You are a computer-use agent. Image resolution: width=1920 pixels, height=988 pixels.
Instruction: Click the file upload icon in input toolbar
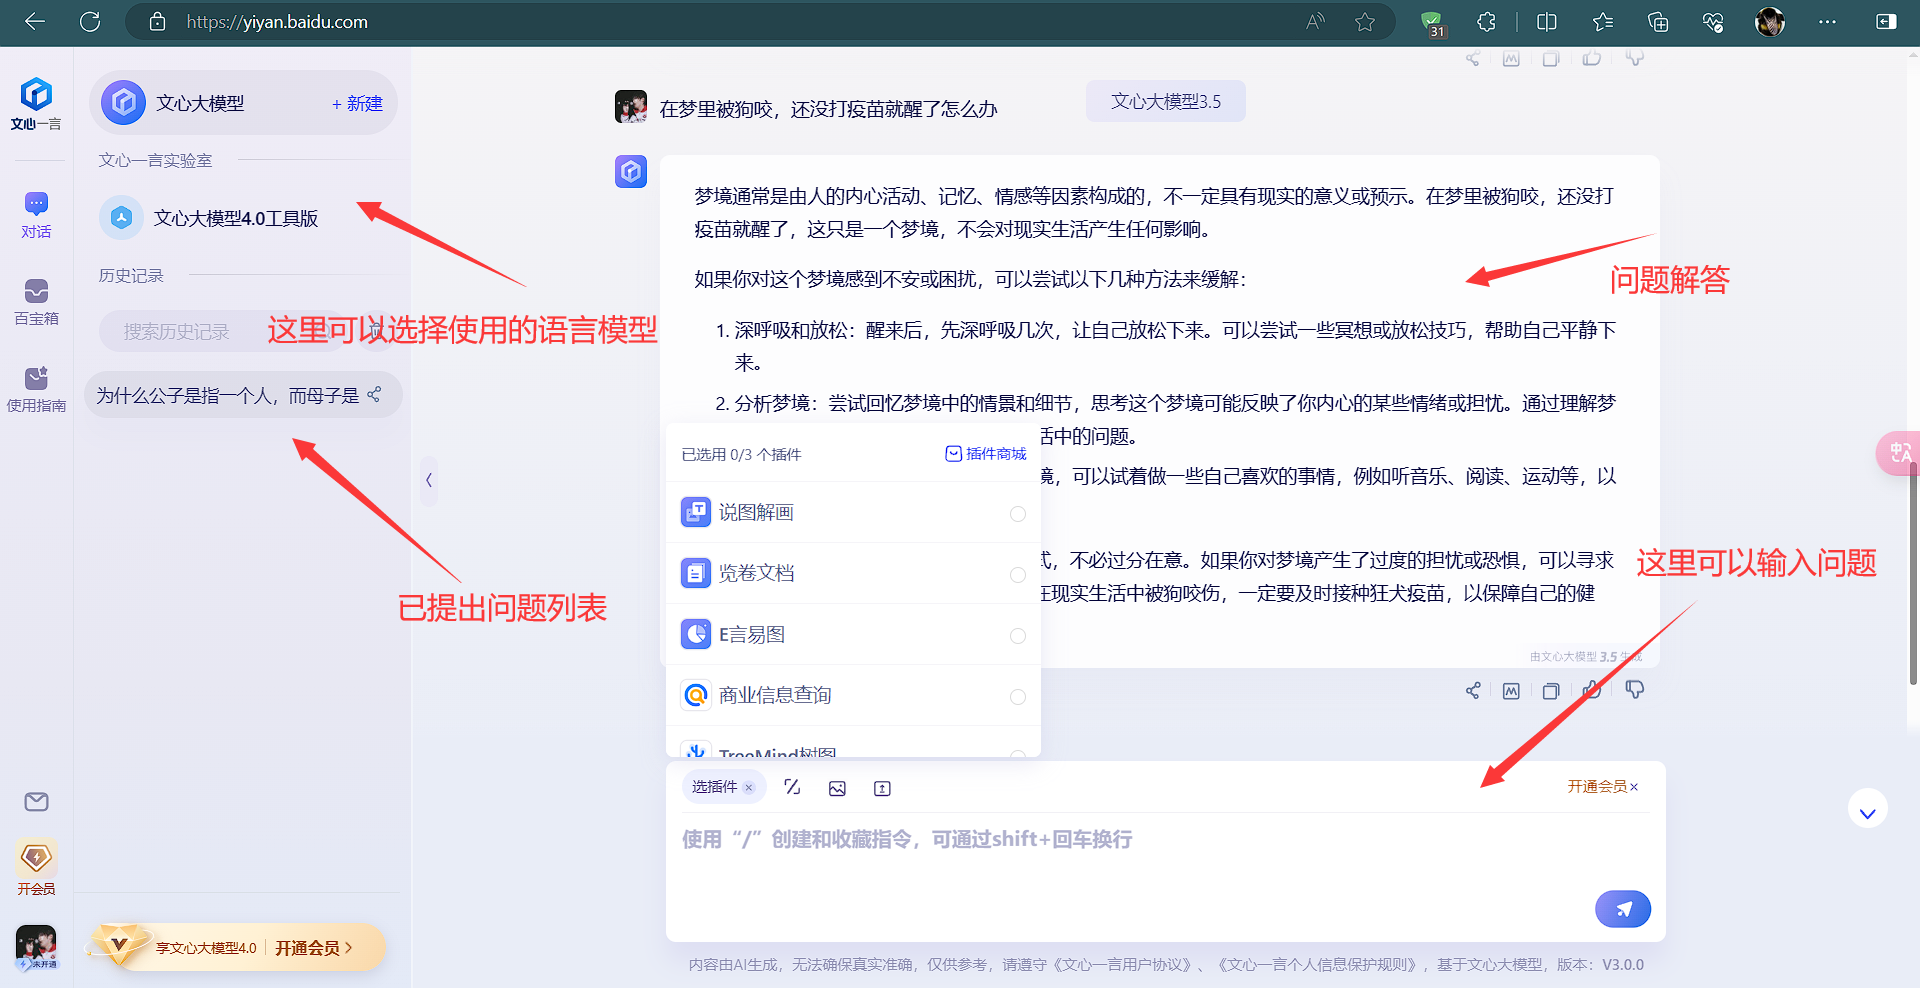(x=882, y=788)
